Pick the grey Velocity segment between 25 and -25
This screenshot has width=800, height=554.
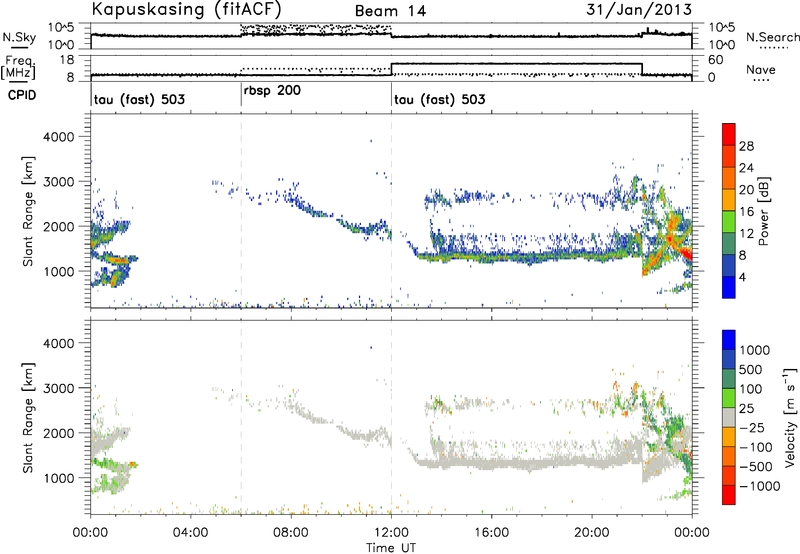(x=729, y=417)
